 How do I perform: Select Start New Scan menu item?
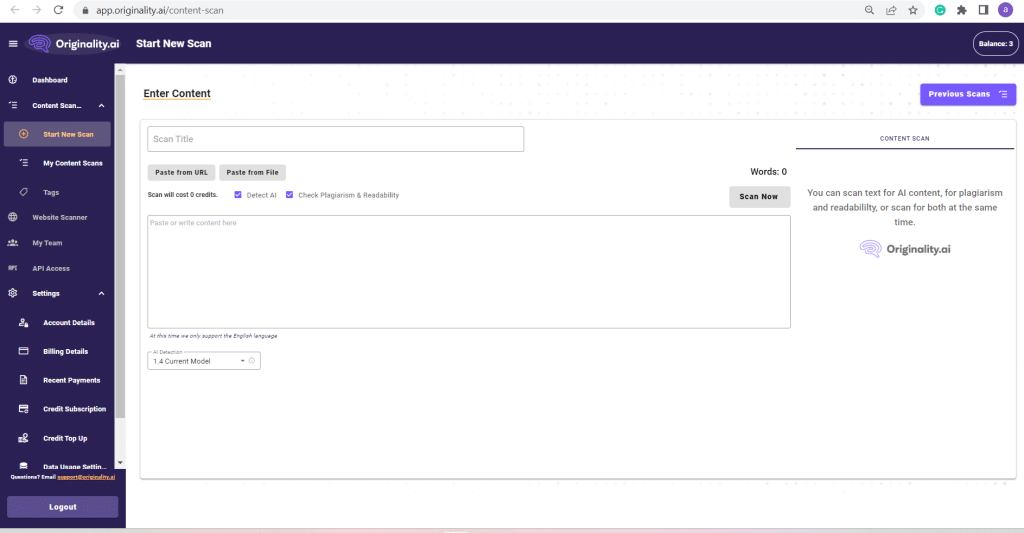coord(57,134)
